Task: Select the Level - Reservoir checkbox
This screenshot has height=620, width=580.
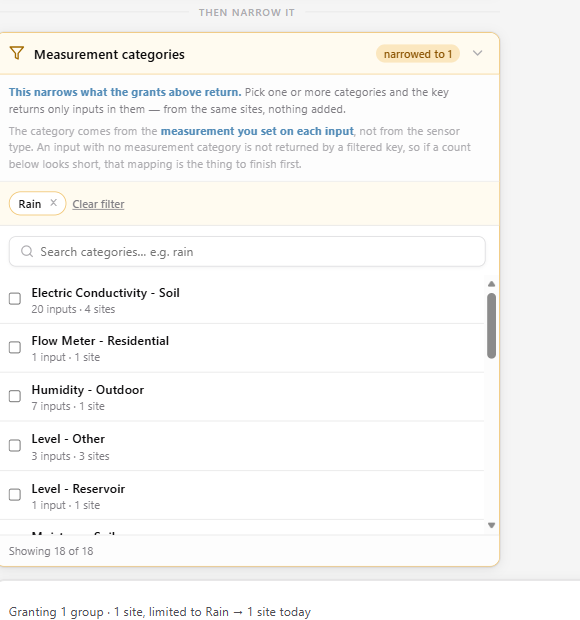Action: pyautogui.click(x=15, y=495)
